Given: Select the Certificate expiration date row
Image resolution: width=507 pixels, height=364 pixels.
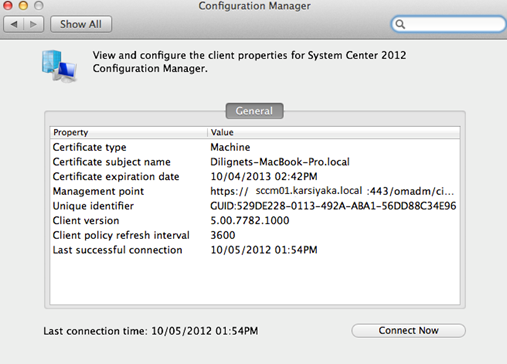Looking at the screenshot, I should point(255,176).
